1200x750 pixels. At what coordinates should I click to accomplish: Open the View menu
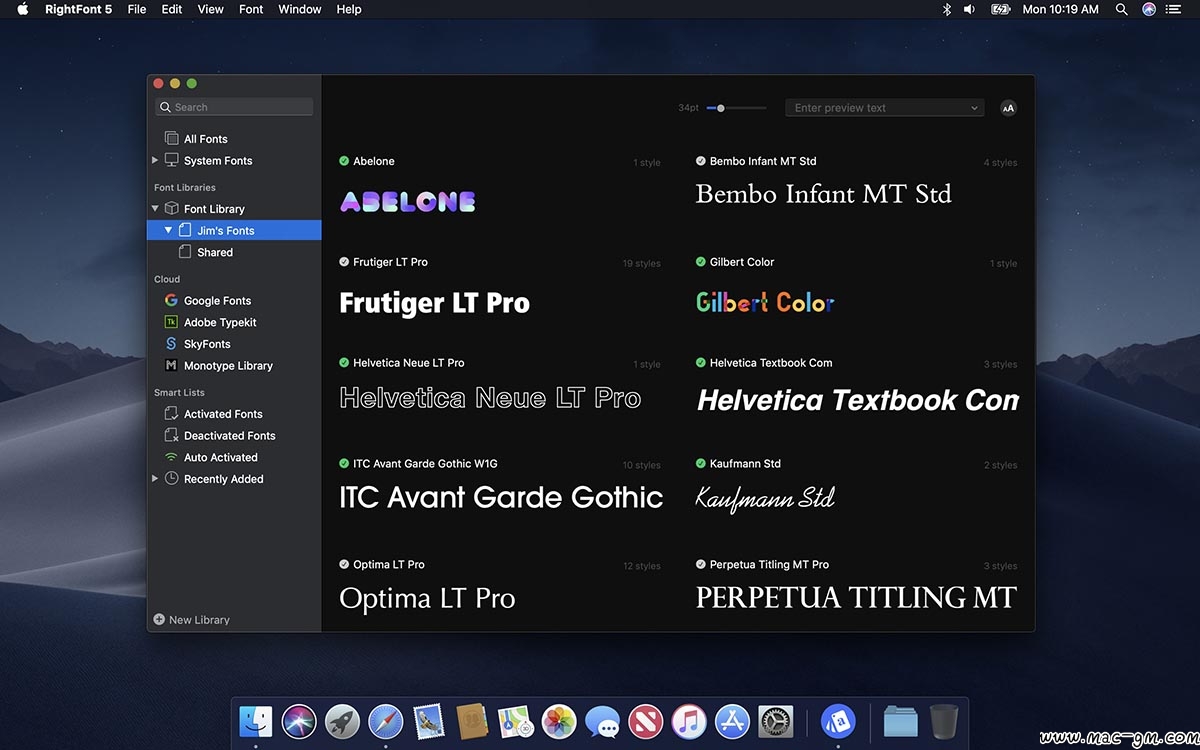211,9
